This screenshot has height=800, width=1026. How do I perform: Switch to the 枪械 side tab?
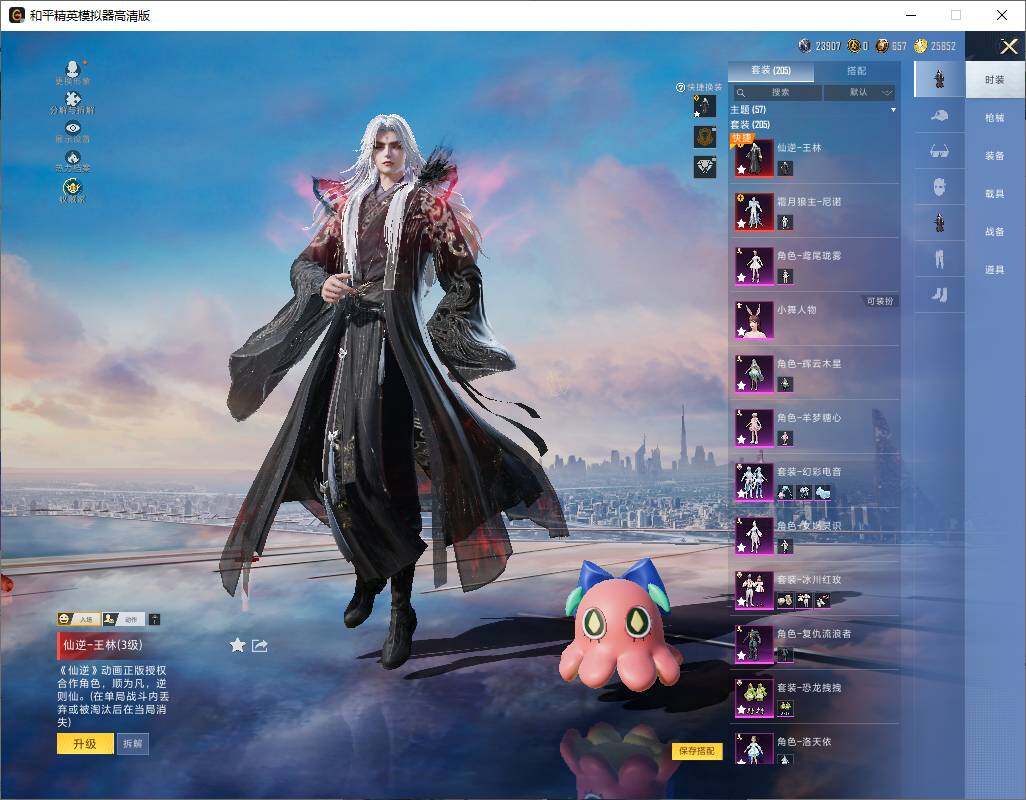tap(995, 118)
